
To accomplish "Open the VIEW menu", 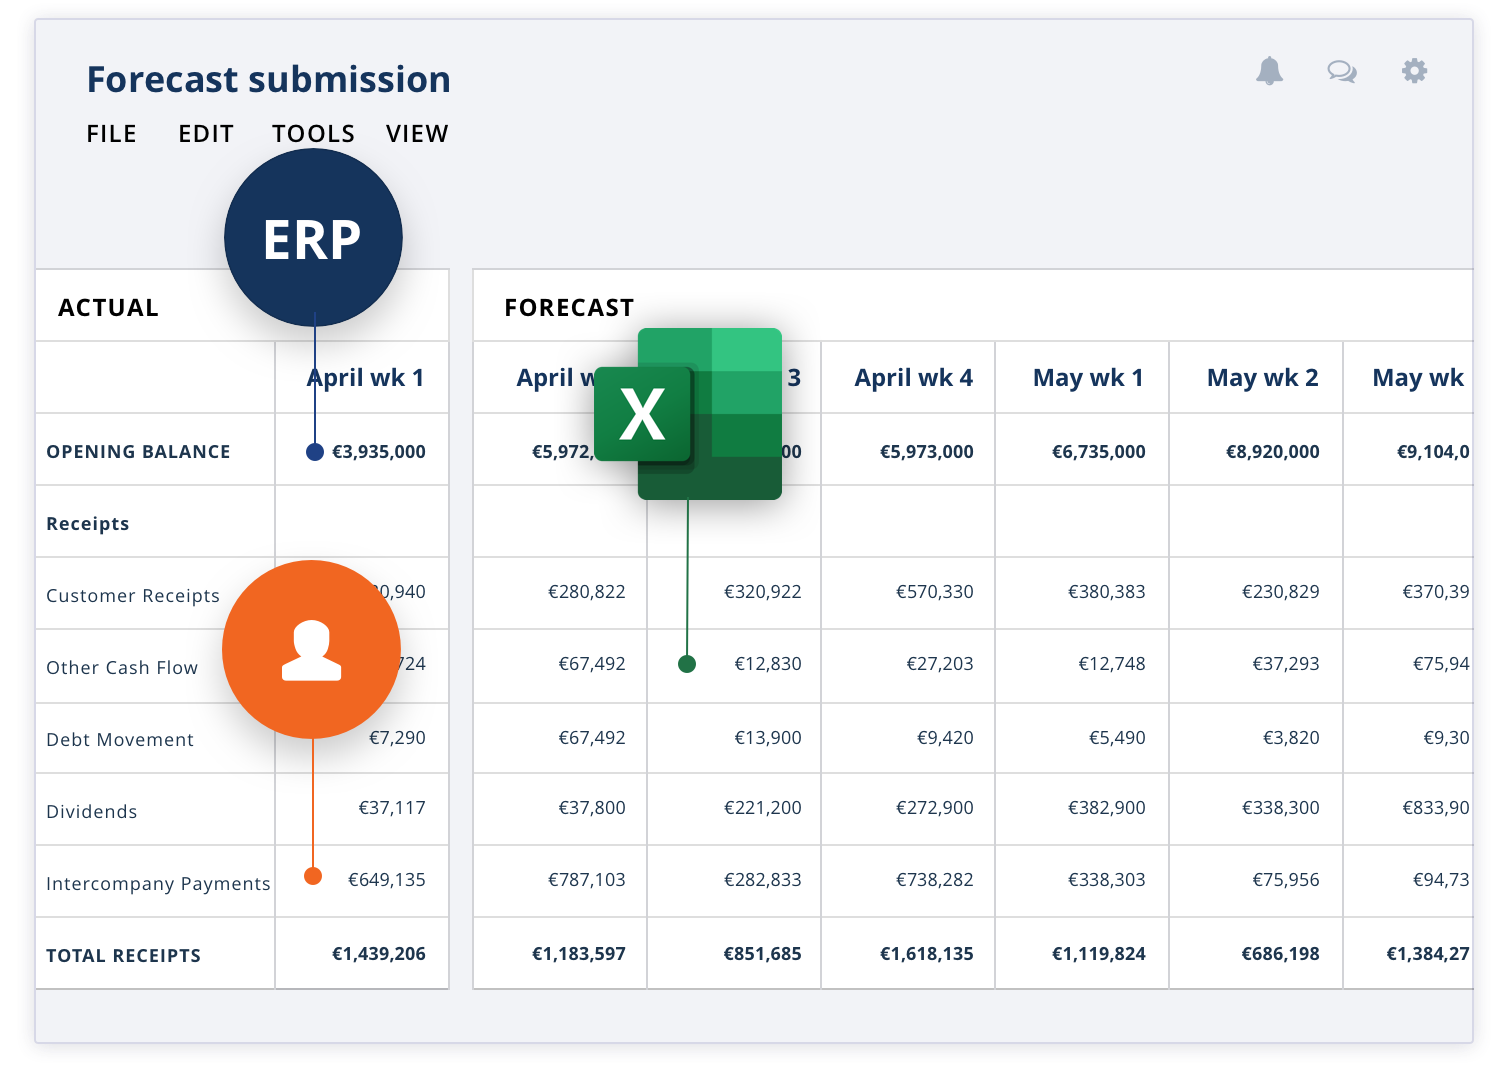I will (417, 134).
